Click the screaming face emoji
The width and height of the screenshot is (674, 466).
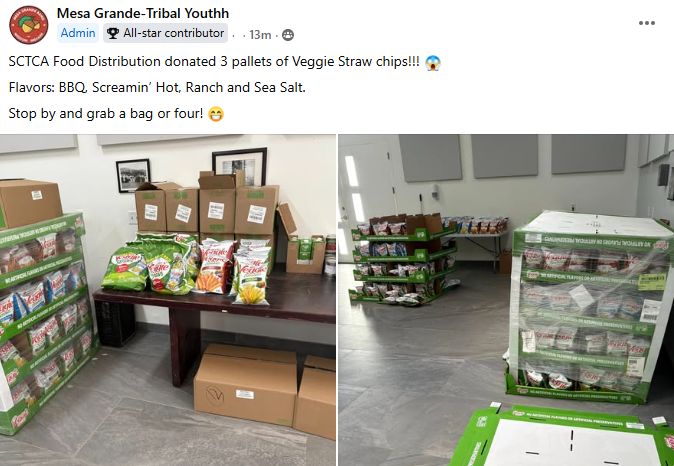433,63
